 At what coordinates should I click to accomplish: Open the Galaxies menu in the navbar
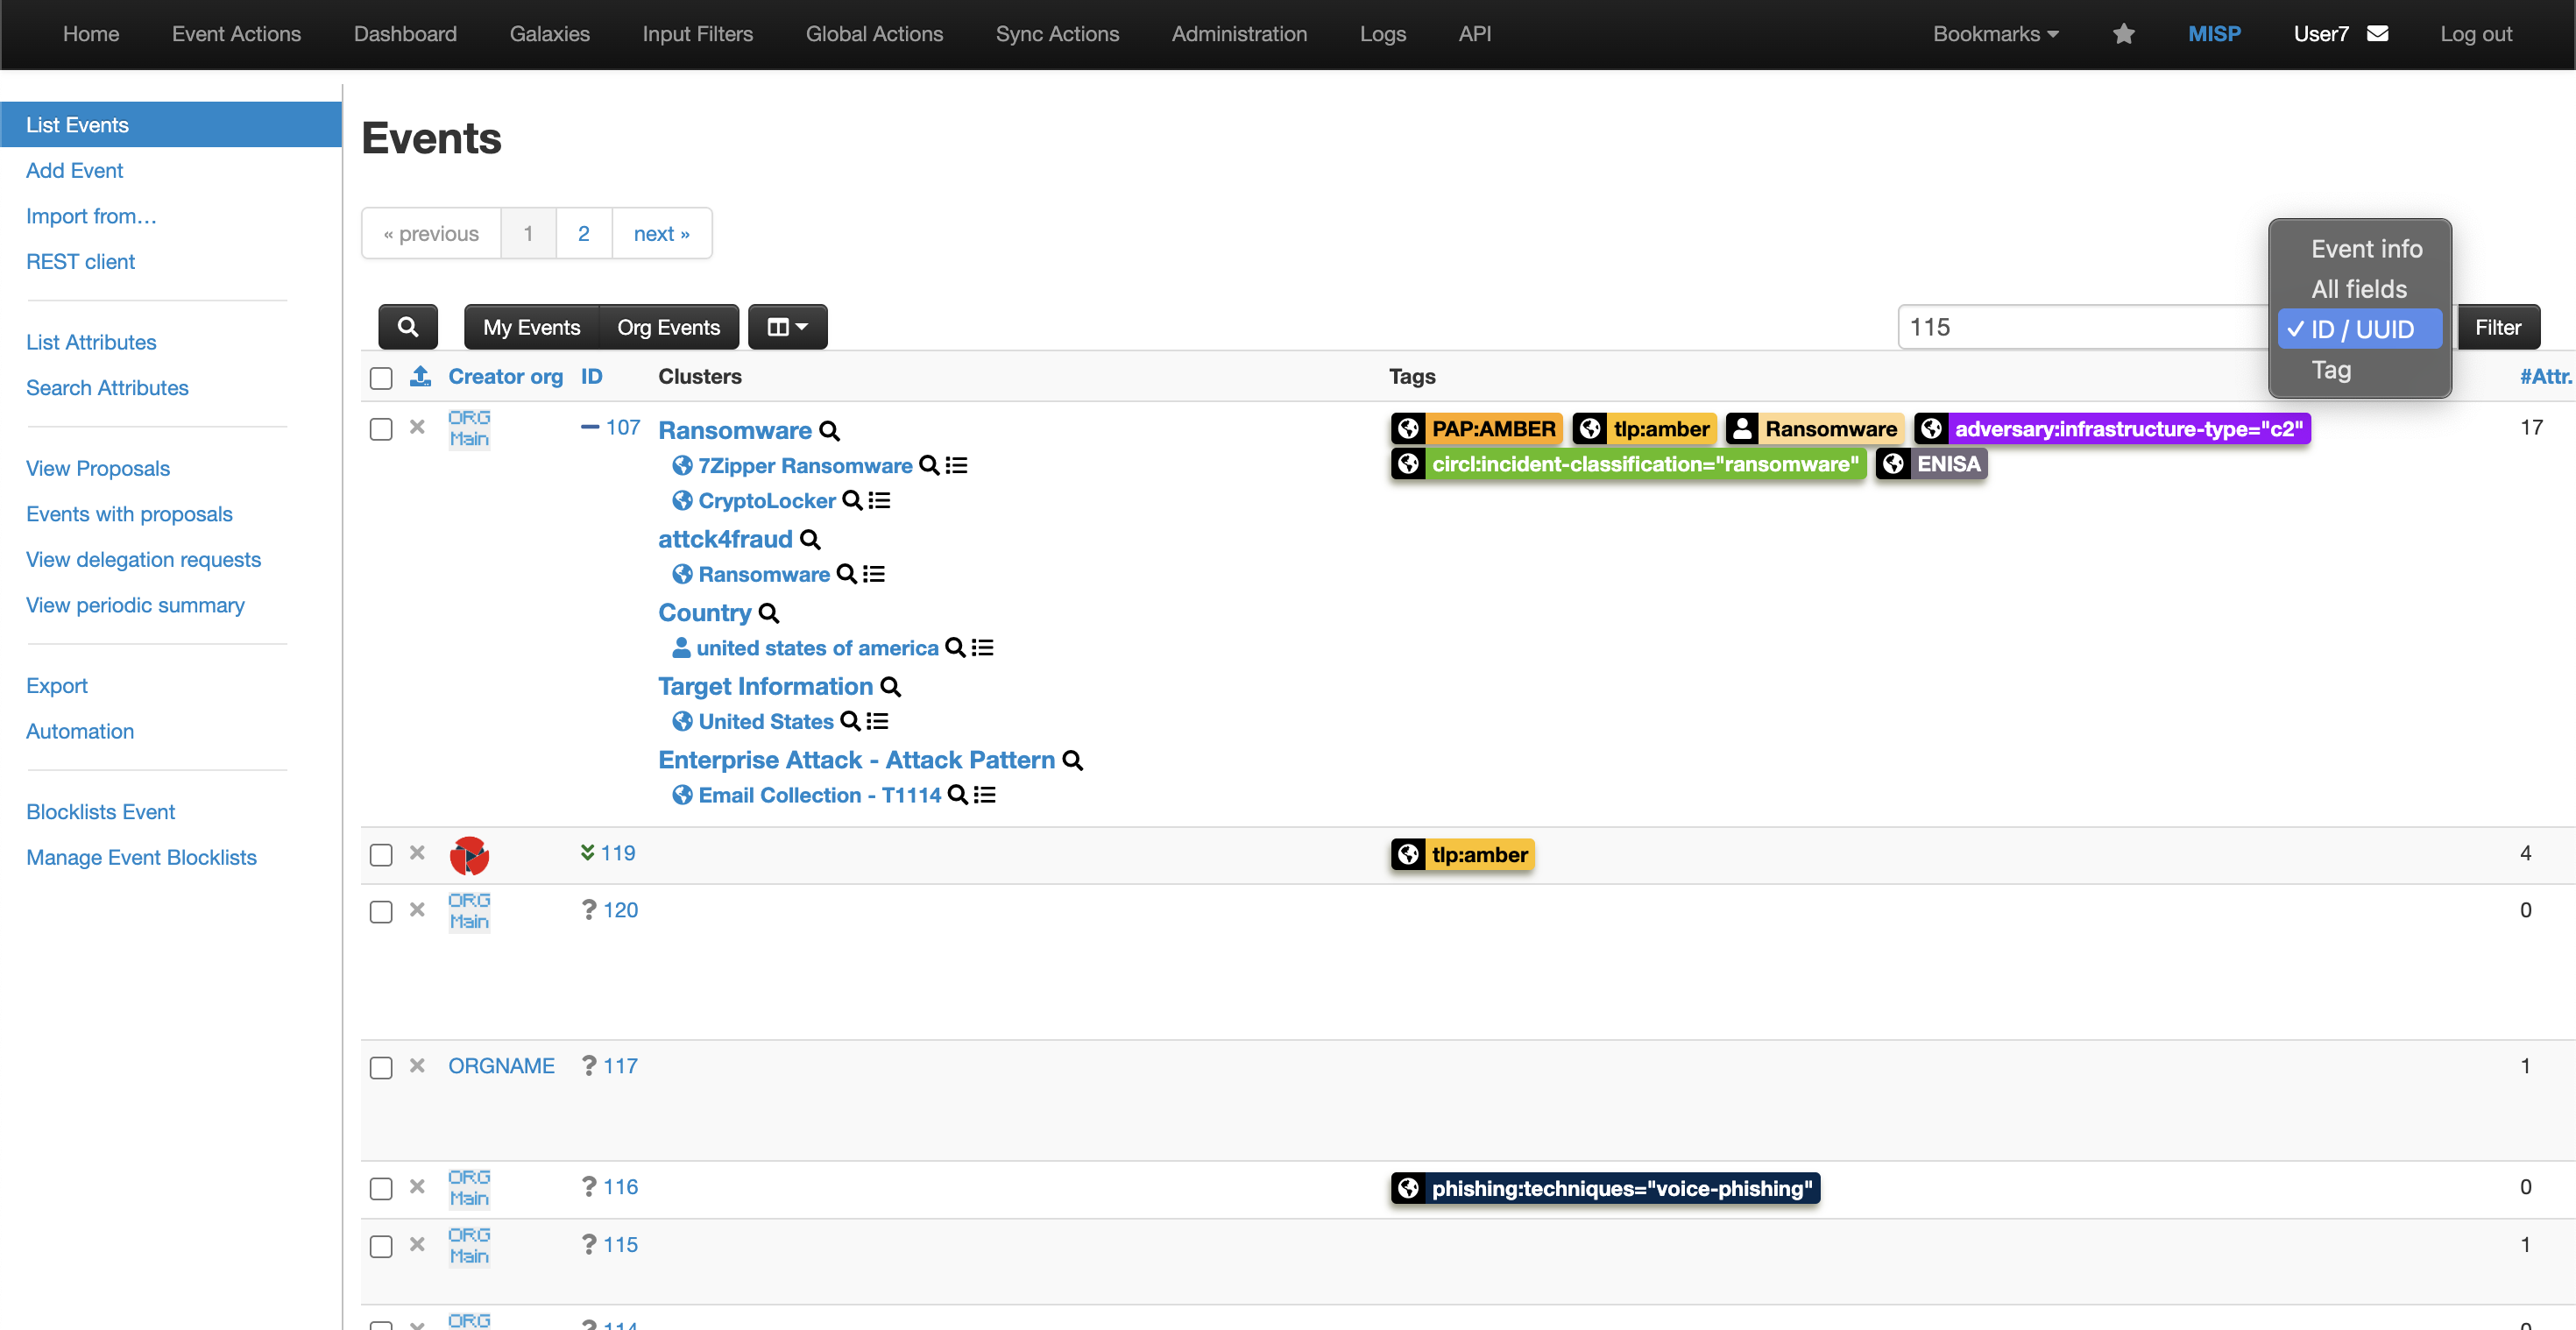coord(549,34)
